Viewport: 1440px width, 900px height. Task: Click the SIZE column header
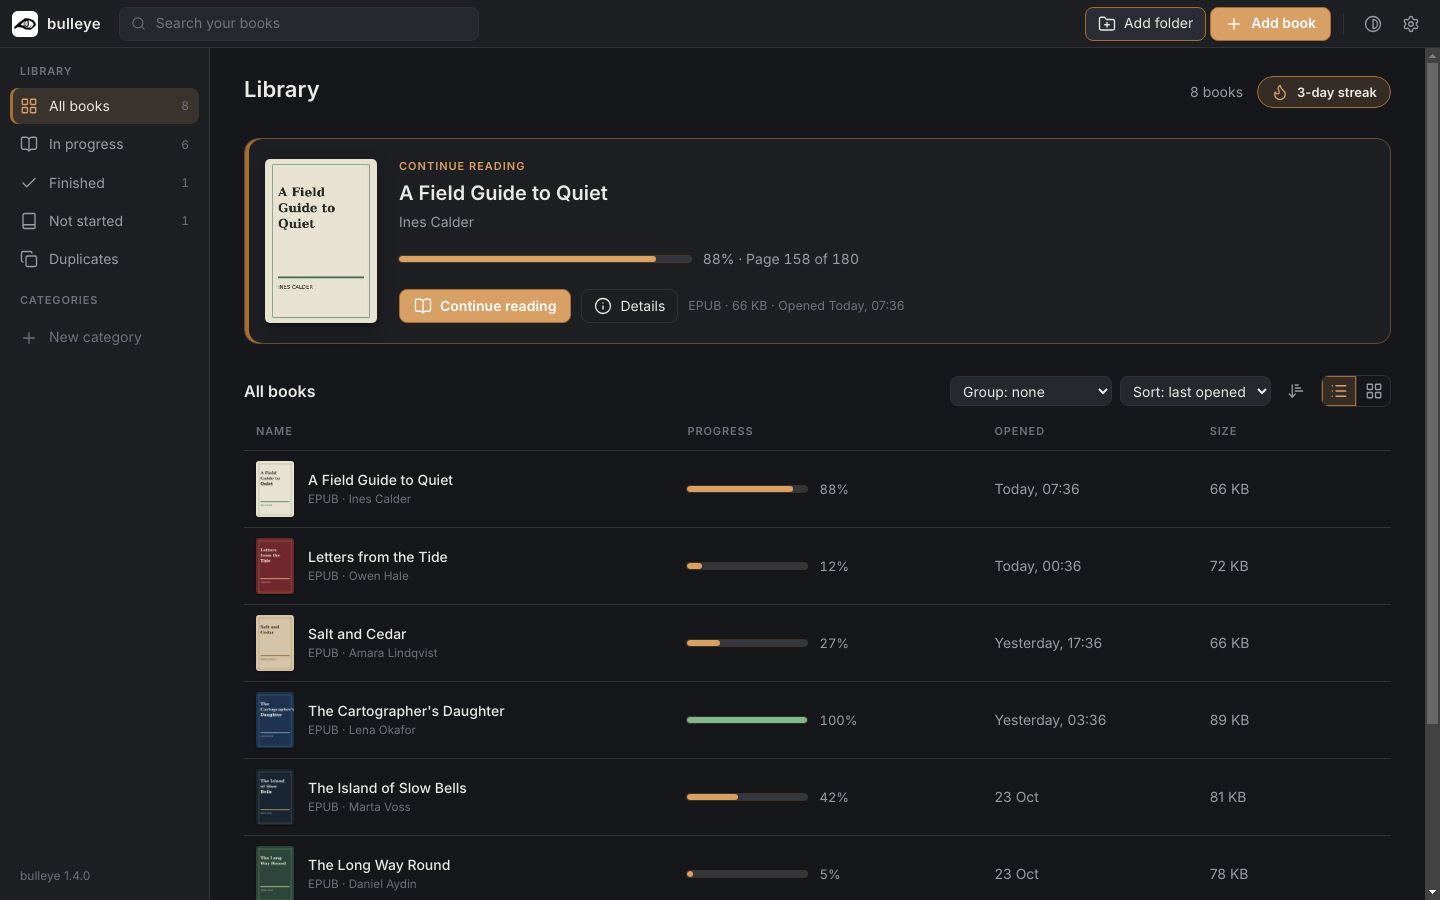click(x=1223, y=431)
